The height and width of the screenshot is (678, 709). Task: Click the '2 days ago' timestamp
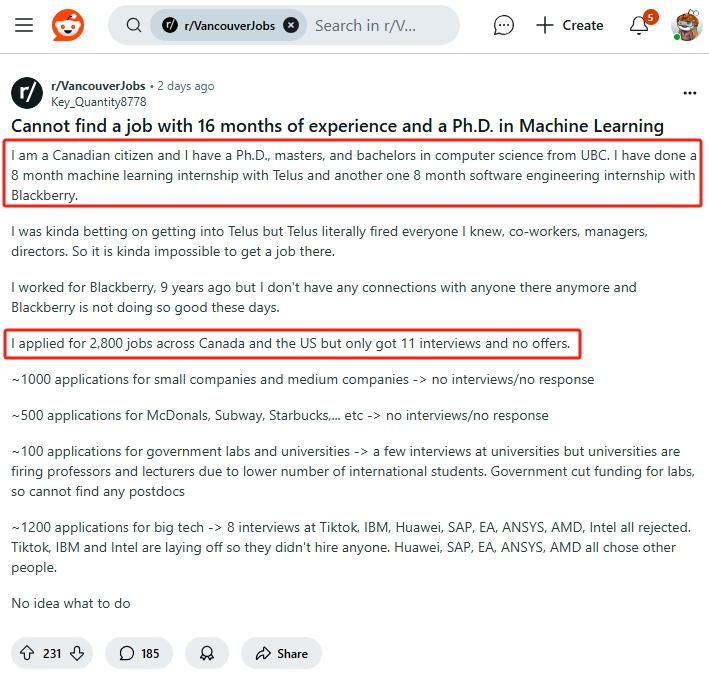[x=185, y=86]
